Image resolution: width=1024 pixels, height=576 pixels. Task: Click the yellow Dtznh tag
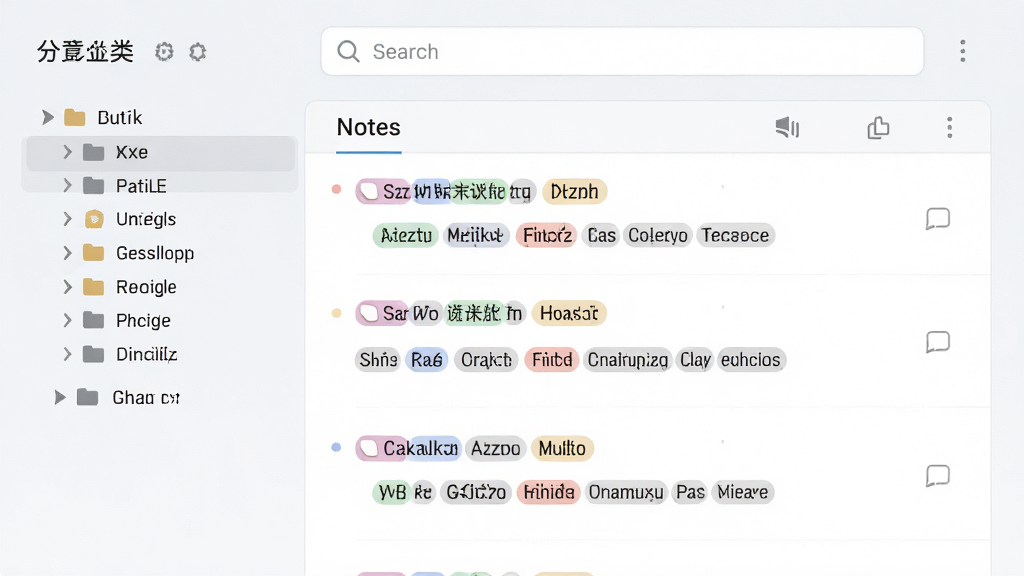point(575,191)
